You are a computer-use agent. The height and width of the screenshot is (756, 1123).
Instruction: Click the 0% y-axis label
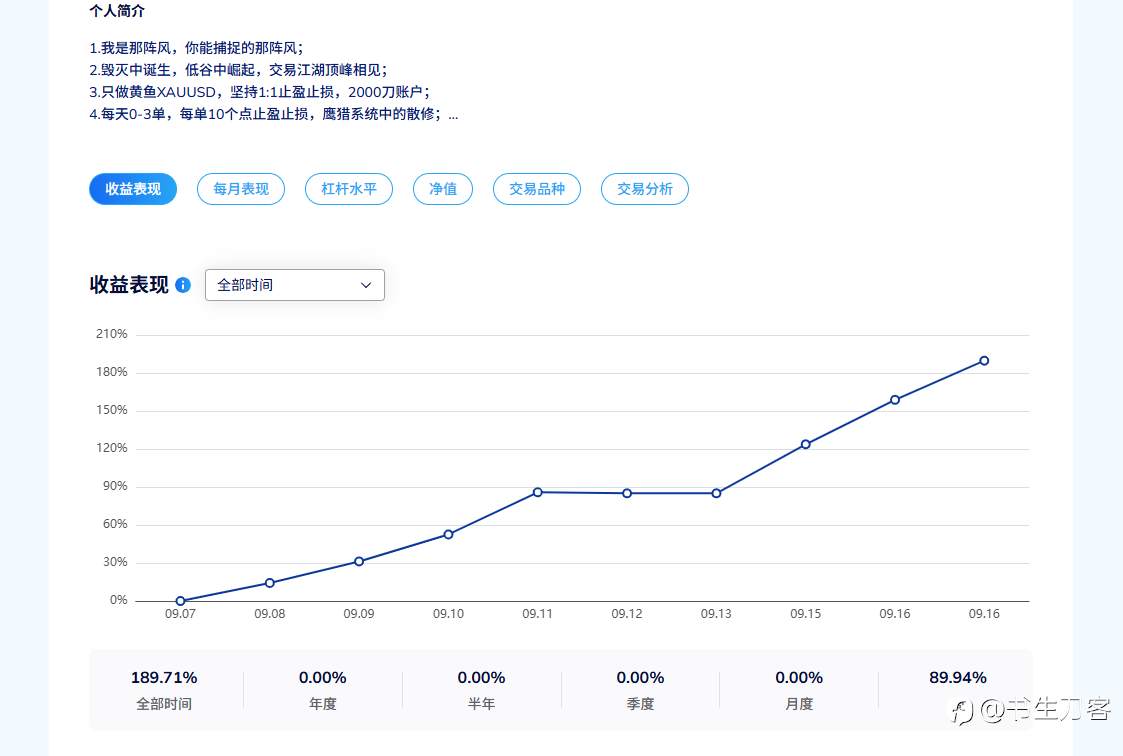click(119, 600)
